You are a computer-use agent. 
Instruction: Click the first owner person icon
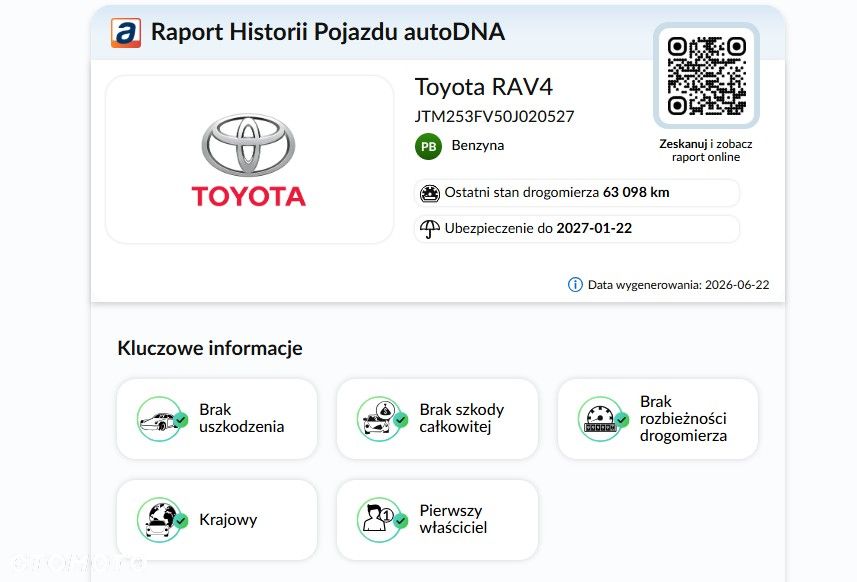pos(381,520)
